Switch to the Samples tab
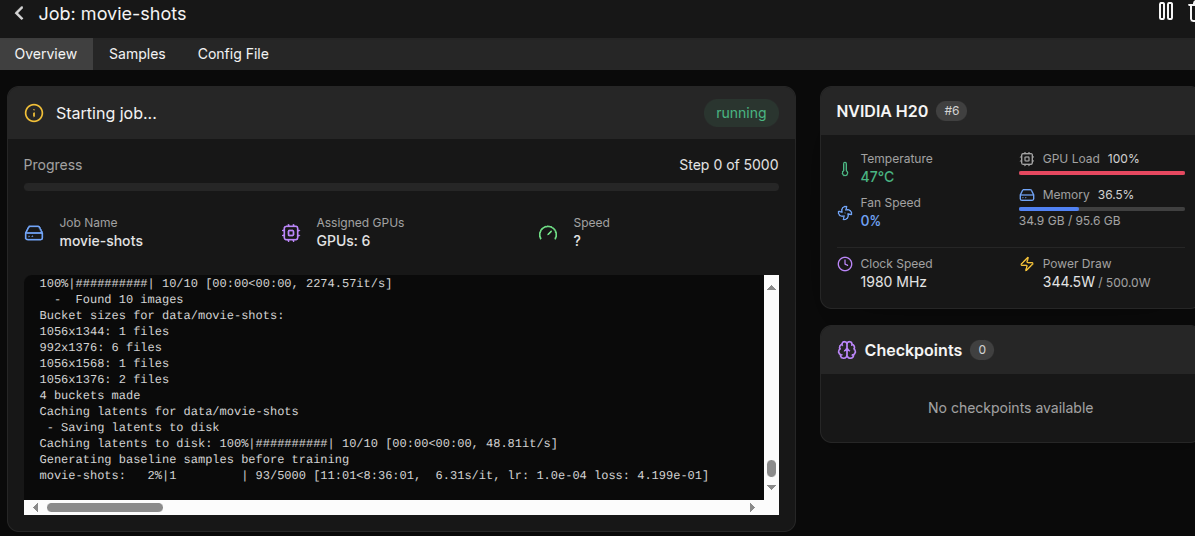The width and height of the screenshot is (1195, 536). [137, 54]
